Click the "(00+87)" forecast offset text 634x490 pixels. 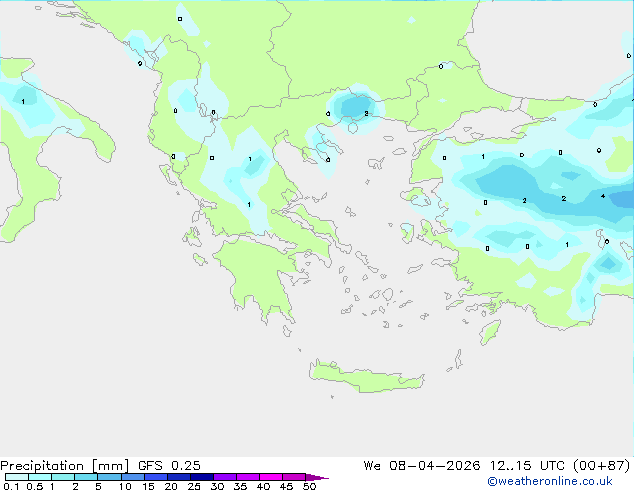[x=602, y=465]
